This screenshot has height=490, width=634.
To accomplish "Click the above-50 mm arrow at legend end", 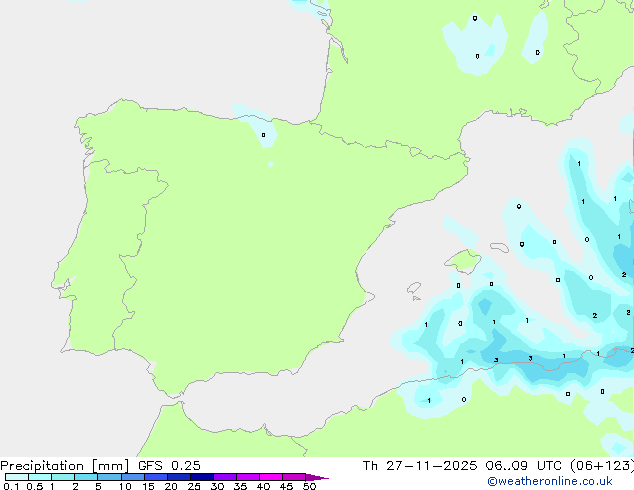I will [317, 477].
